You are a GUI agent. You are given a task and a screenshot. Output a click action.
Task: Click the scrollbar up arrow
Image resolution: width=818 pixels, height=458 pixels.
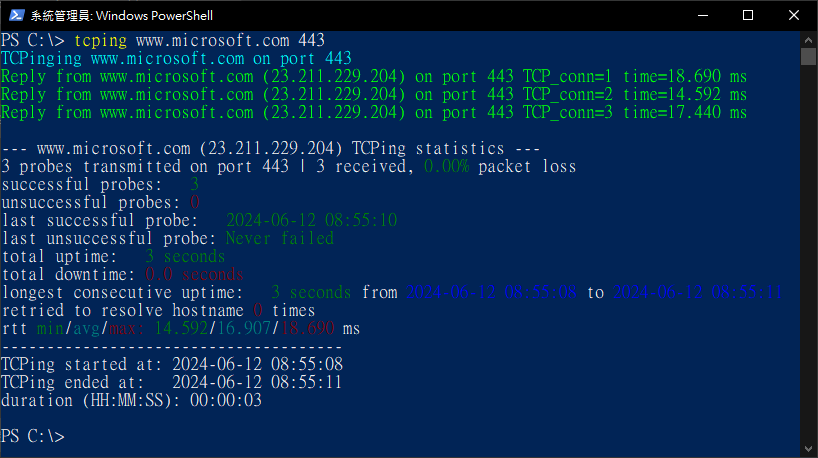point(808,40)
